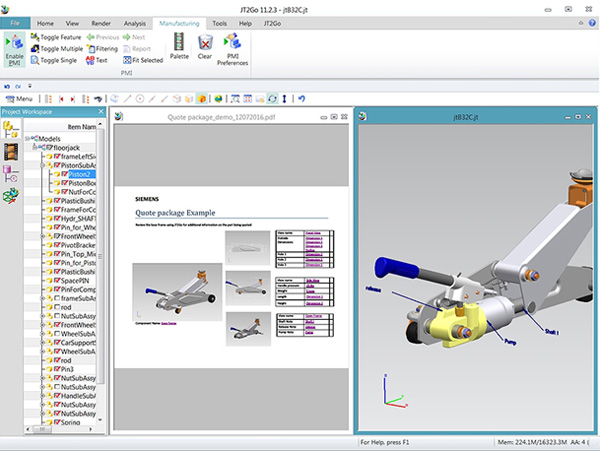600x451 pixels.
Task: Click the blue help question-mark icon
Action: pyautogui.click(x=592, y=23)
